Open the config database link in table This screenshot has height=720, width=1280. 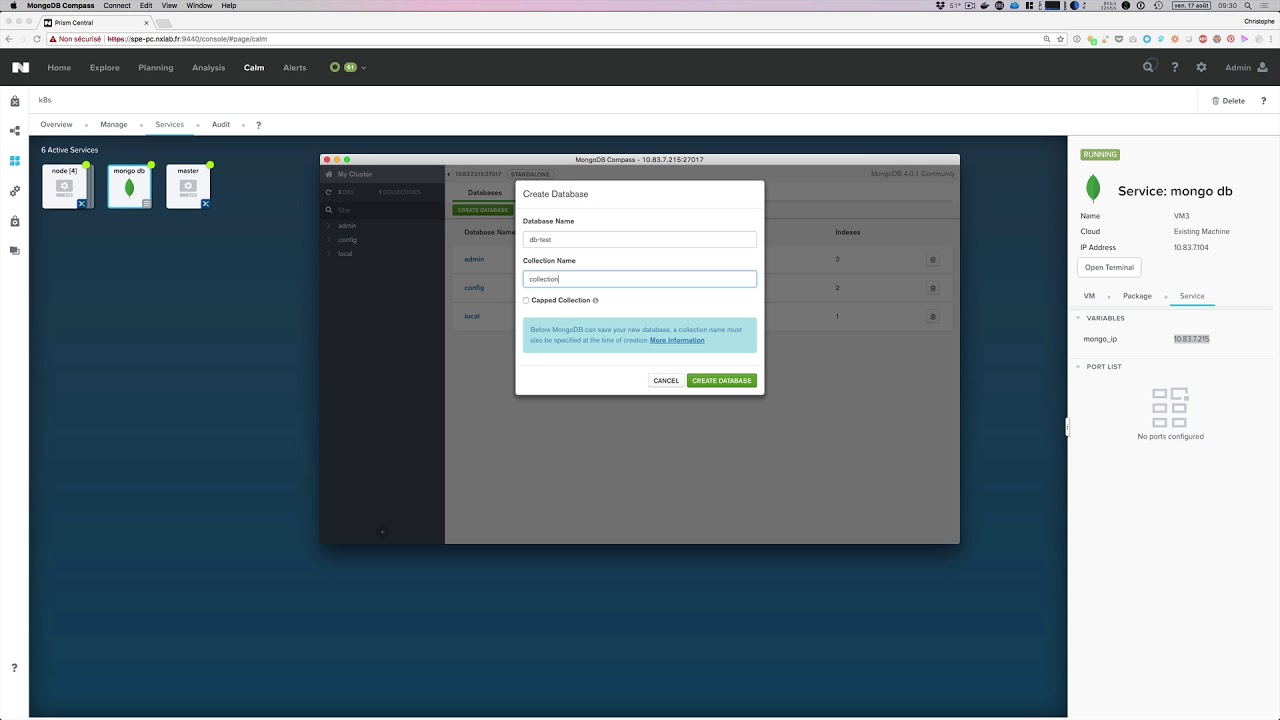474,288
